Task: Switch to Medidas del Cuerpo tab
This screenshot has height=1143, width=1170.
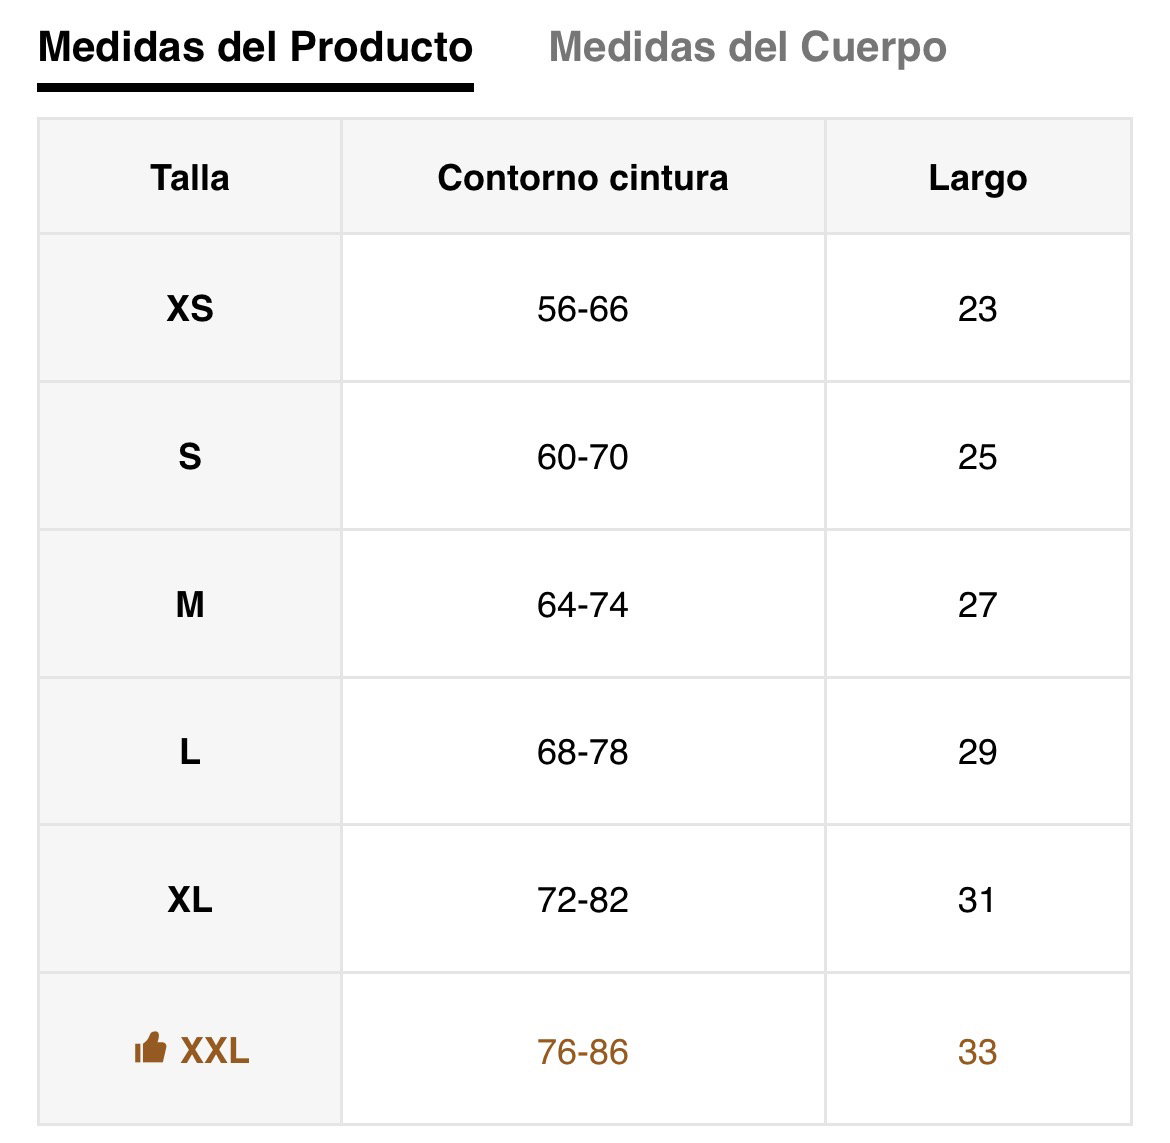Action: [748, 48]
